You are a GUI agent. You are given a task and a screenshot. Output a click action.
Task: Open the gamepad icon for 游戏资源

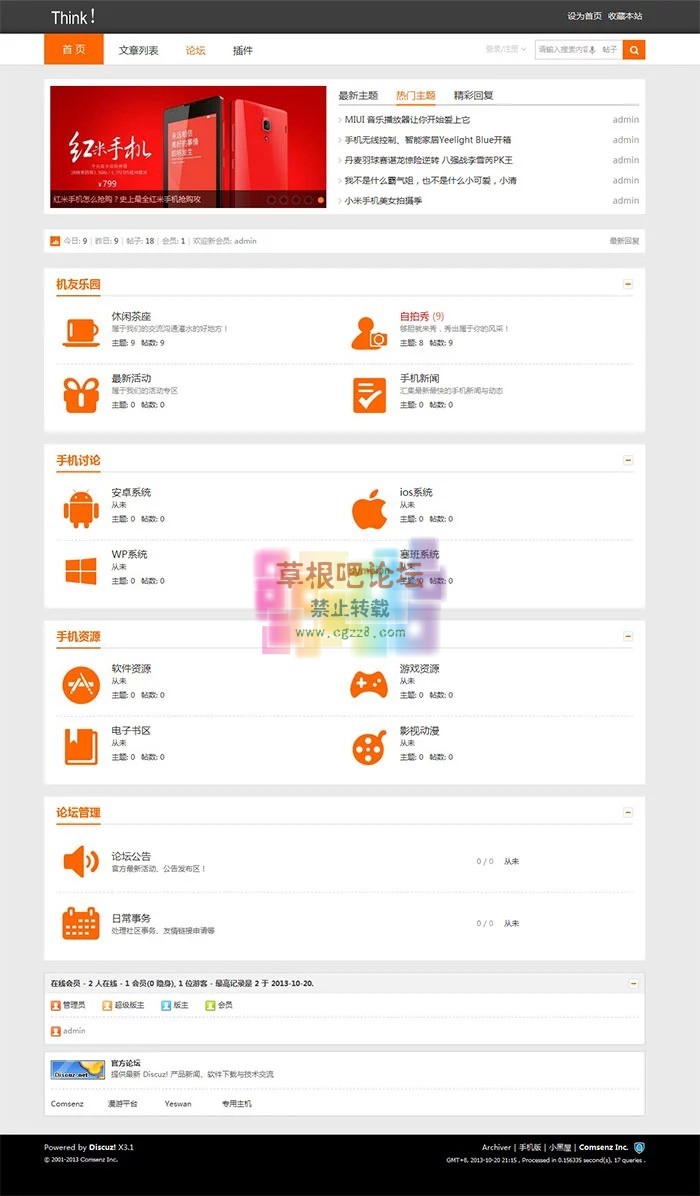point(368,685)
